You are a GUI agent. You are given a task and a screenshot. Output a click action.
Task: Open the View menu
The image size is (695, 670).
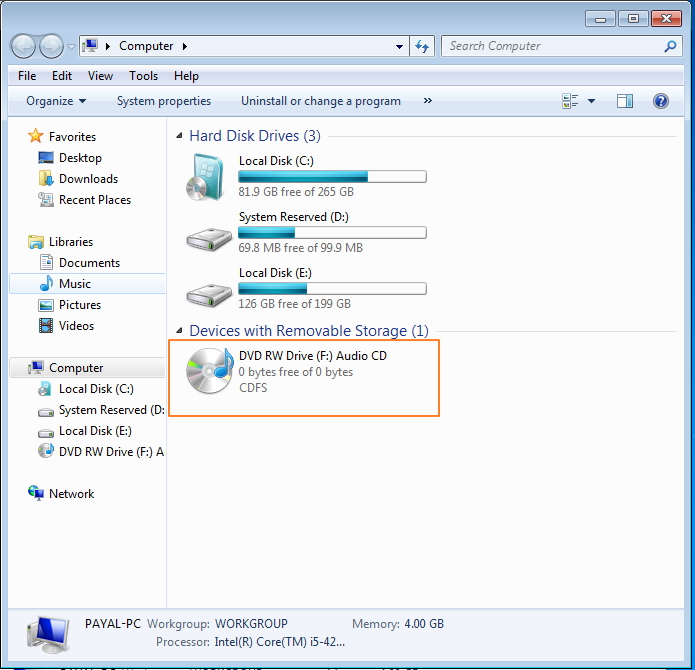click(100, 76)
